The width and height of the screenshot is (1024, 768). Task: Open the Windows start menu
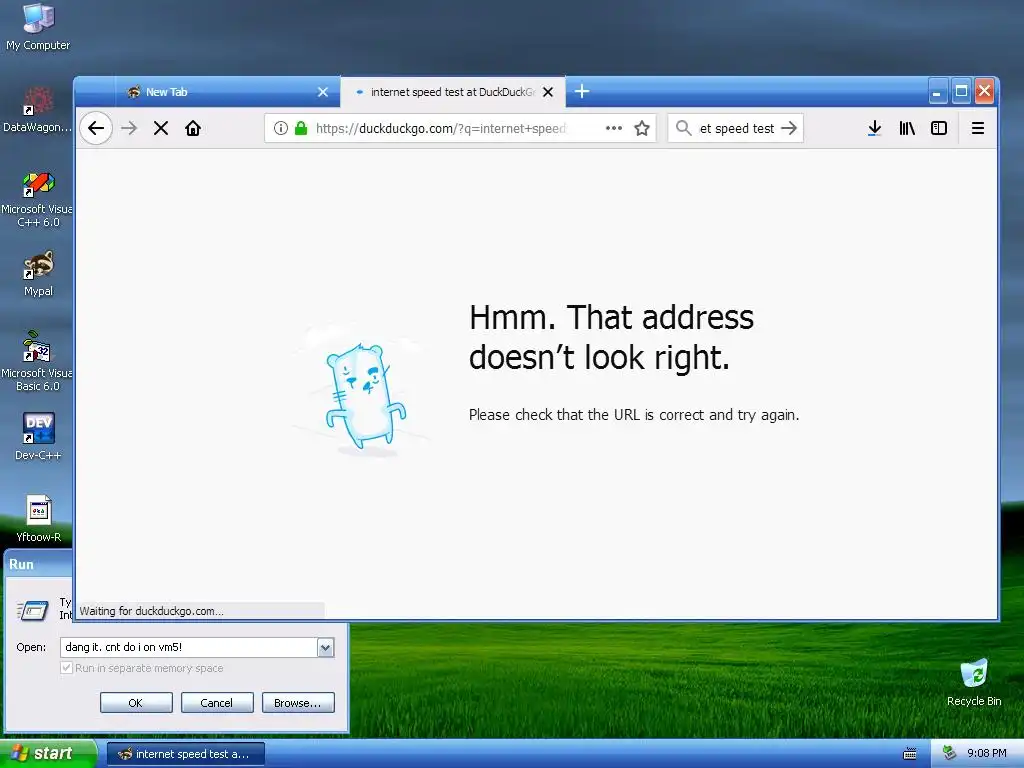coord(47,753)
